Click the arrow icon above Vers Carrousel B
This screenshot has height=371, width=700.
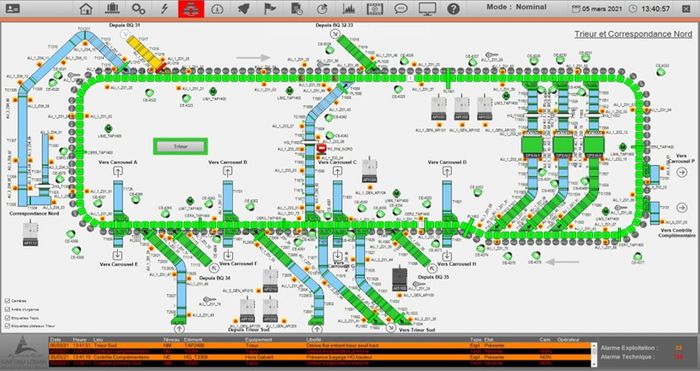(228, 171)
